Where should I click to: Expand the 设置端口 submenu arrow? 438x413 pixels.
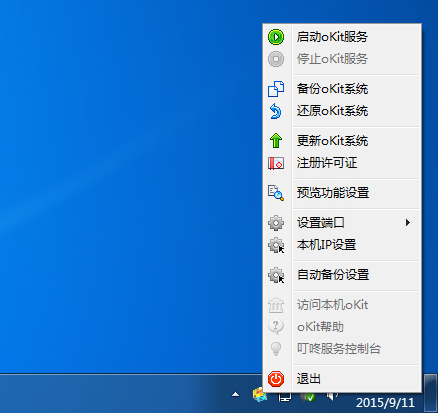pos(408,223)
